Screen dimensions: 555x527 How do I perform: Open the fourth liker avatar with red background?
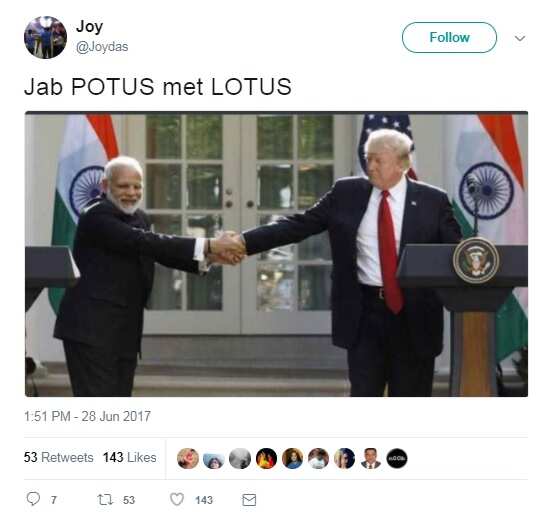click(x=266, y=458)
